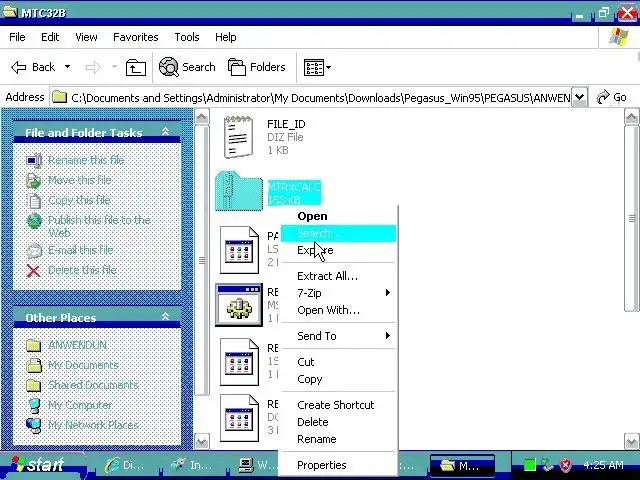Click Move this file link

(79, 180)
